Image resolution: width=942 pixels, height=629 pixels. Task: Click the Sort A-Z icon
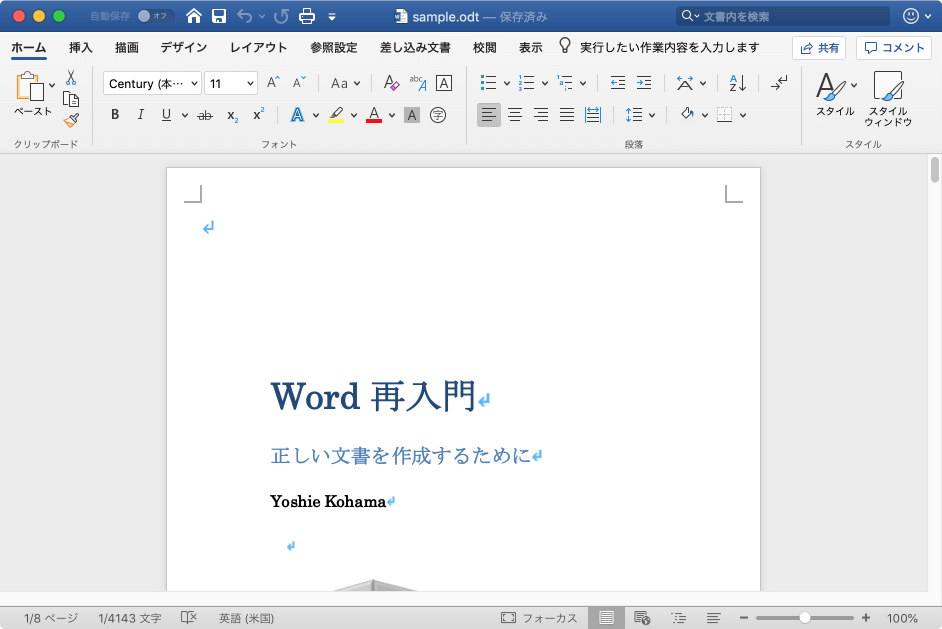click(737, 84)
